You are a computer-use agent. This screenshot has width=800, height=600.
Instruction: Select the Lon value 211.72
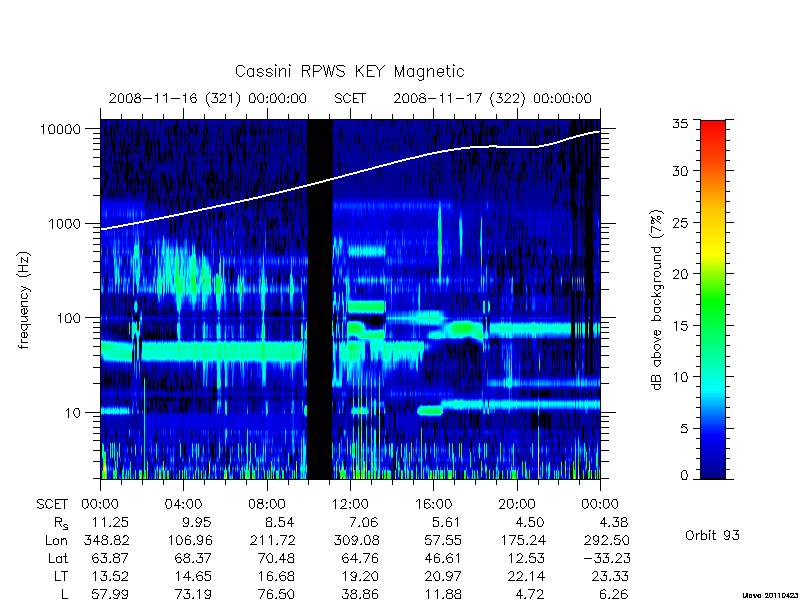pos(273,540)
